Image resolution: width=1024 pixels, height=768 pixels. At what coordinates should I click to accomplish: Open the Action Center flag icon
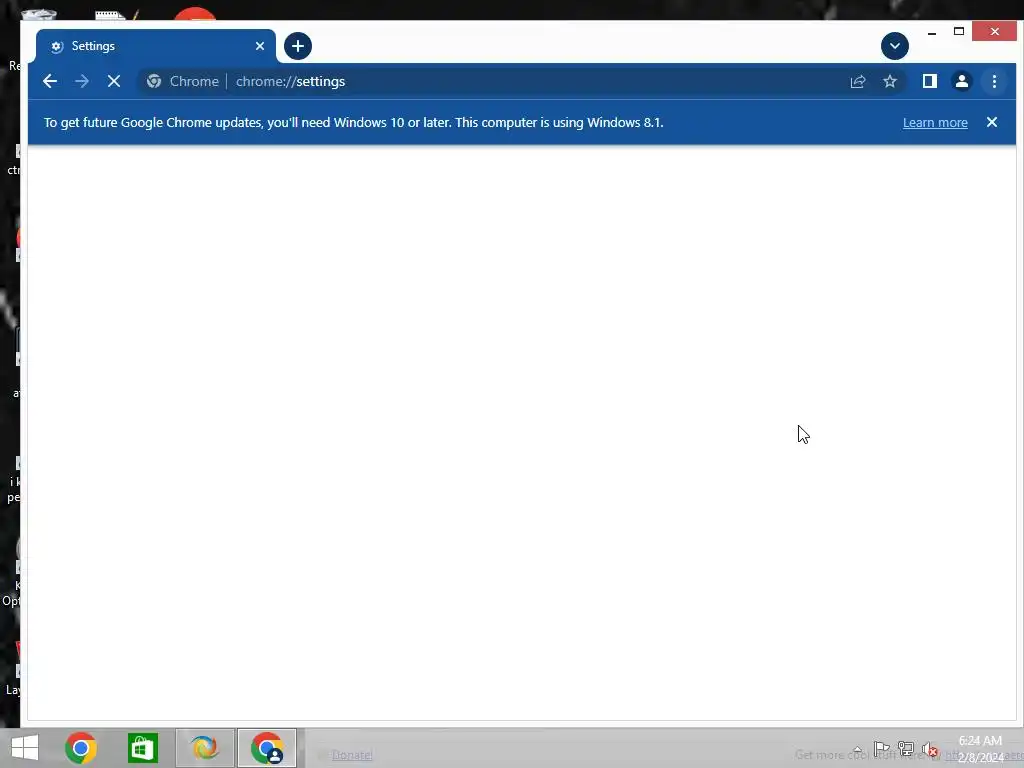881,748
